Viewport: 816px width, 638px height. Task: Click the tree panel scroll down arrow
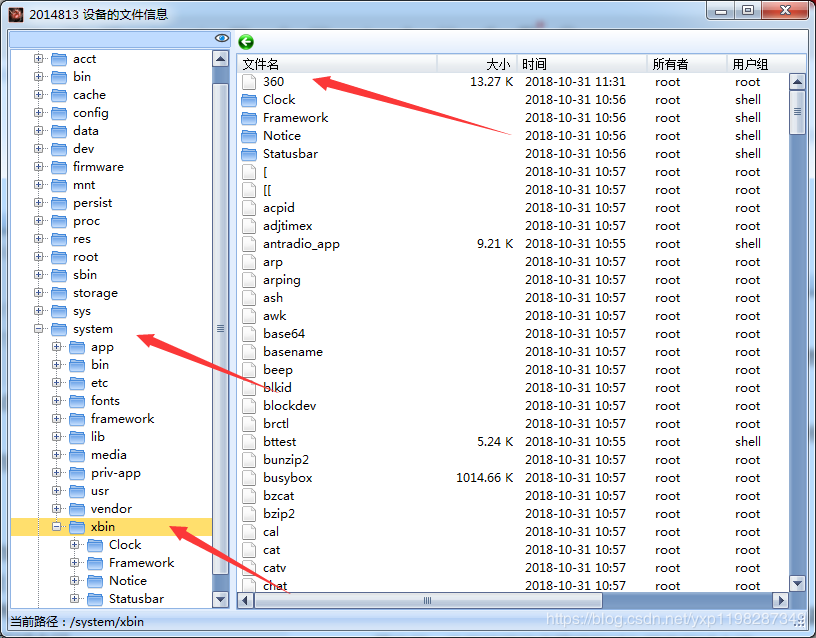point(221,599)
